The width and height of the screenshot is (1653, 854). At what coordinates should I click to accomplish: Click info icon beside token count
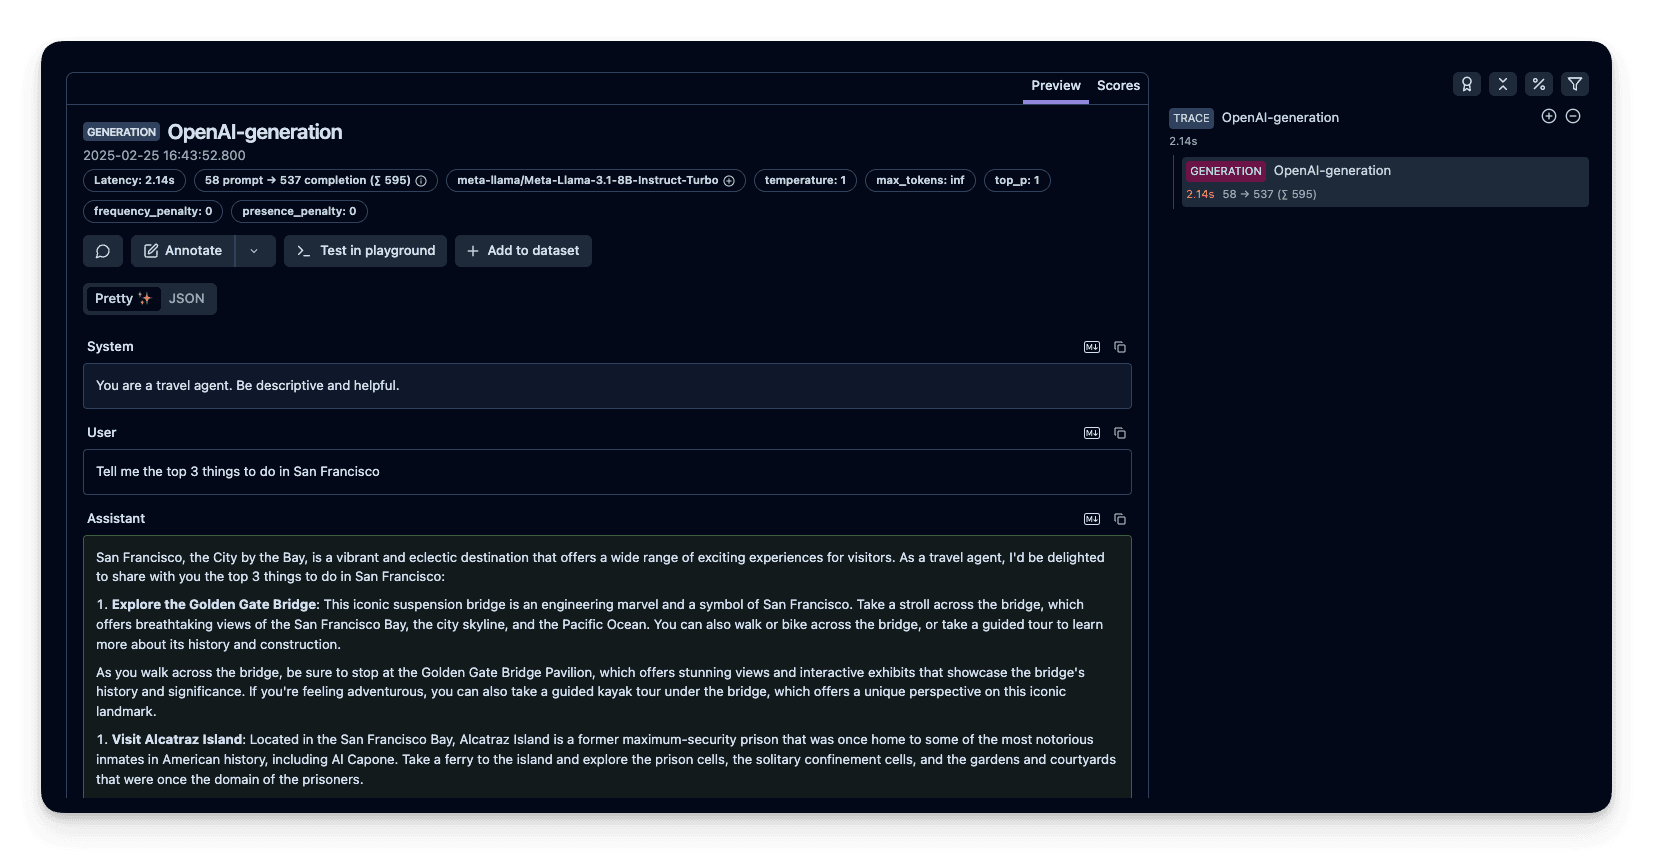(421, 181)
